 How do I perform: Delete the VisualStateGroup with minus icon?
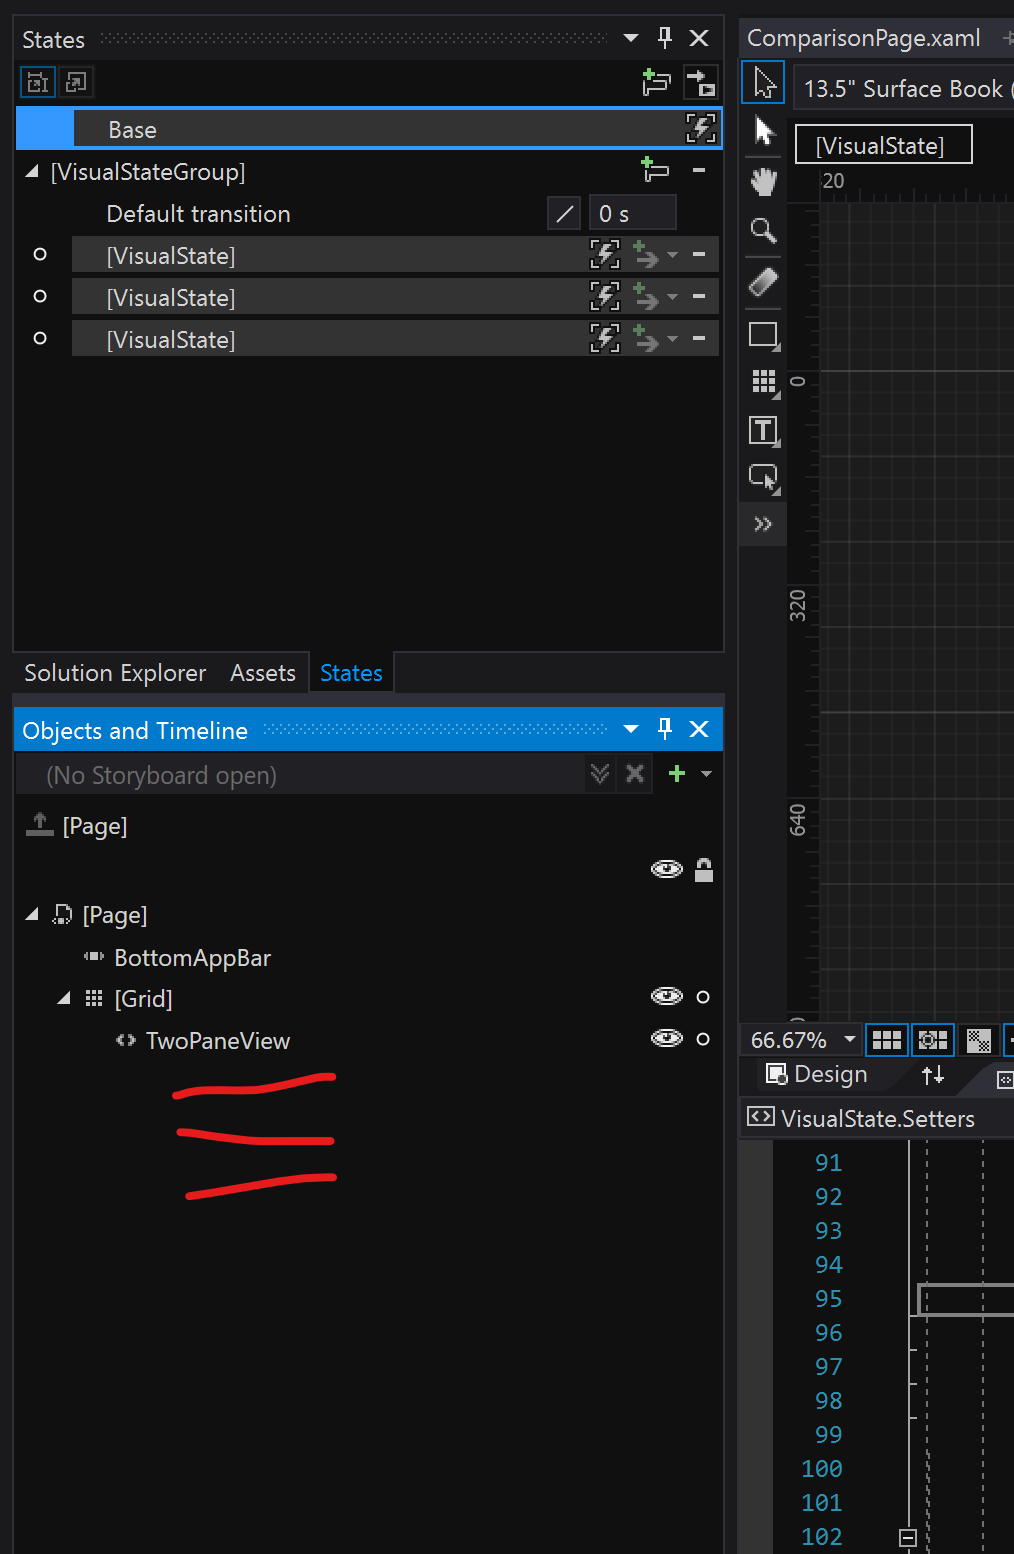click(699, 170)
